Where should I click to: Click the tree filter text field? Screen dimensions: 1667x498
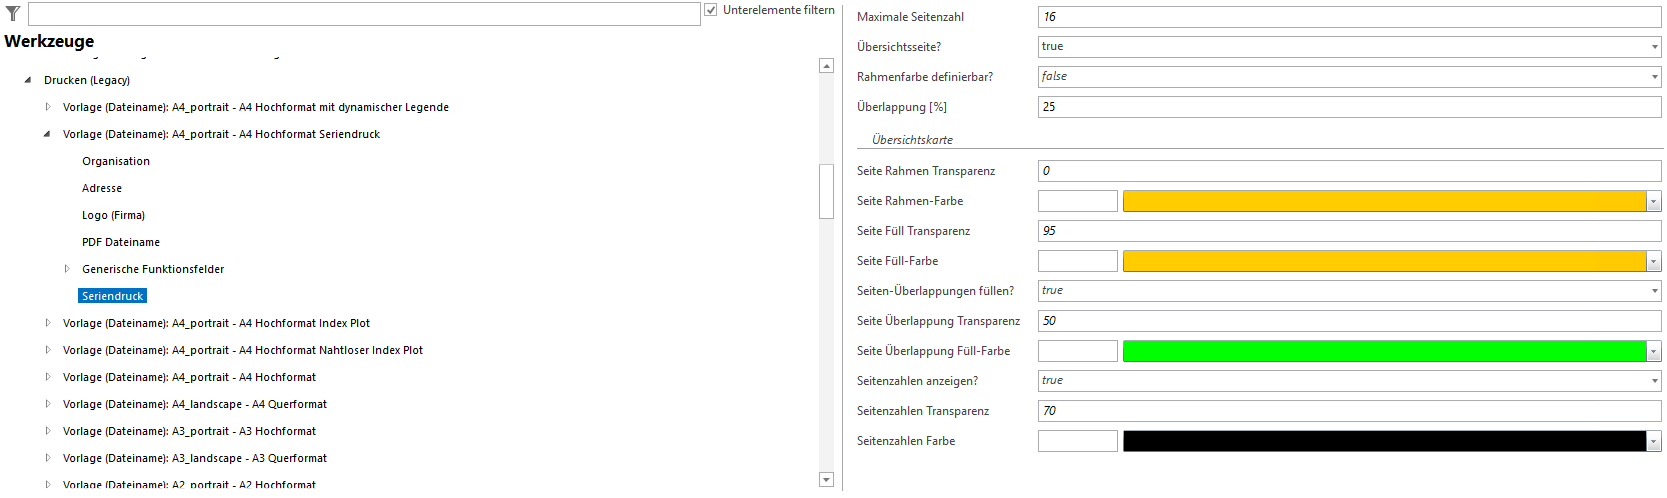(x=364, y=13)
